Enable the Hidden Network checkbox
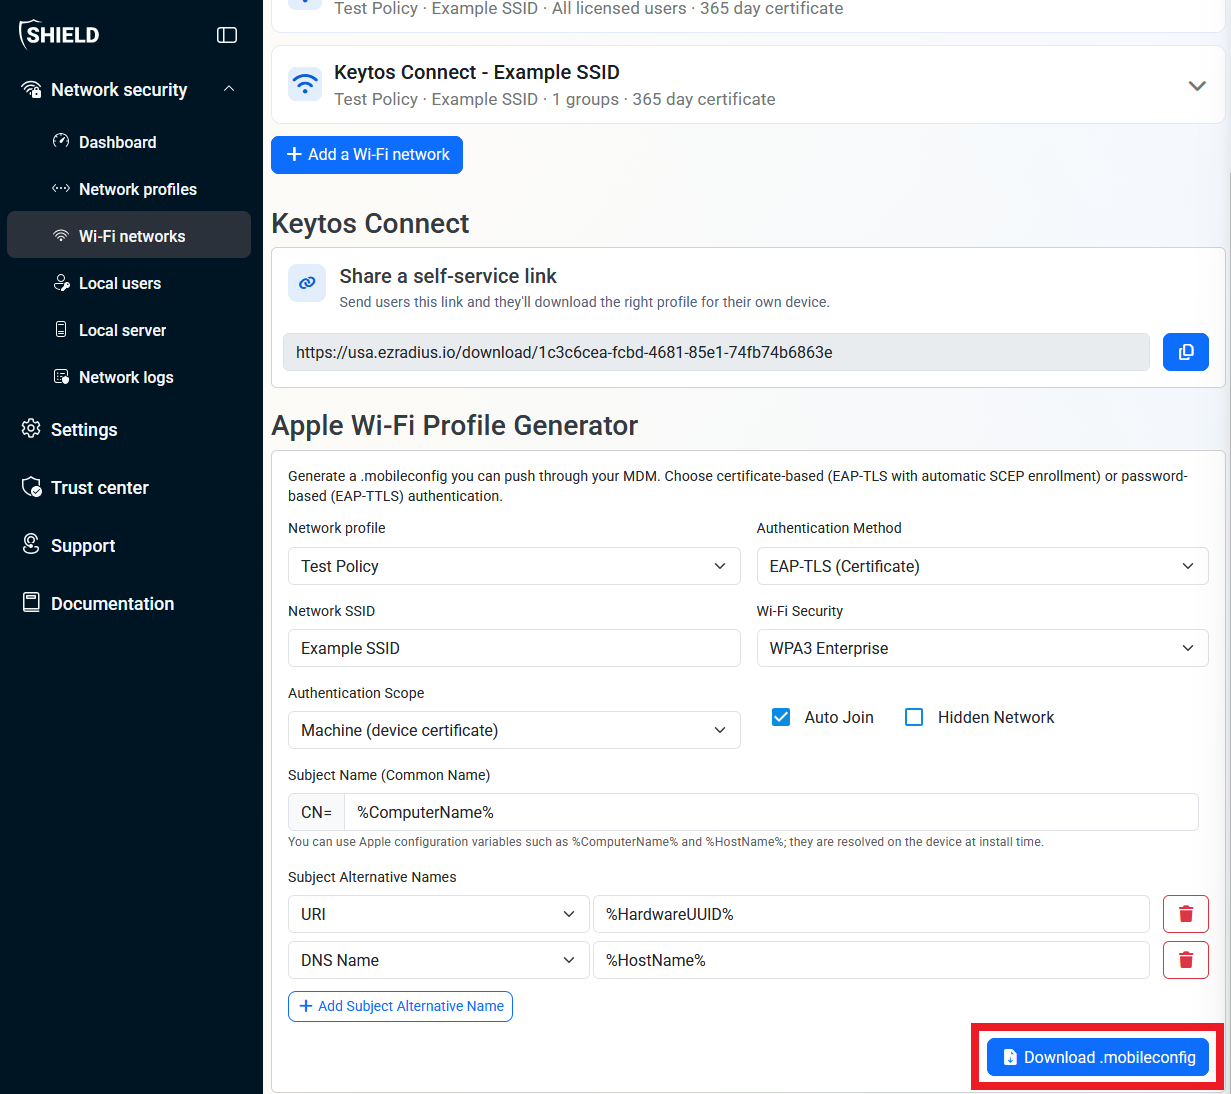Screen dimensions: 1231x1094 pos(914,717)
